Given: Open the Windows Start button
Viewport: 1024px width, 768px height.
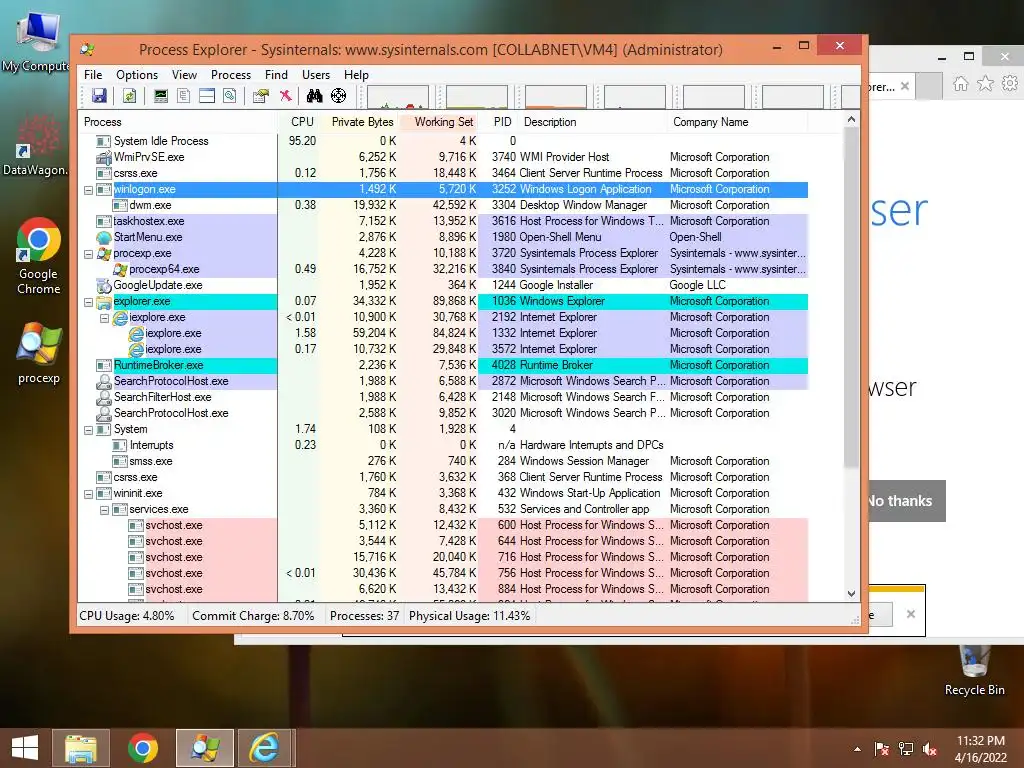Looking at the screenshot, I should [x=24, y=748].
